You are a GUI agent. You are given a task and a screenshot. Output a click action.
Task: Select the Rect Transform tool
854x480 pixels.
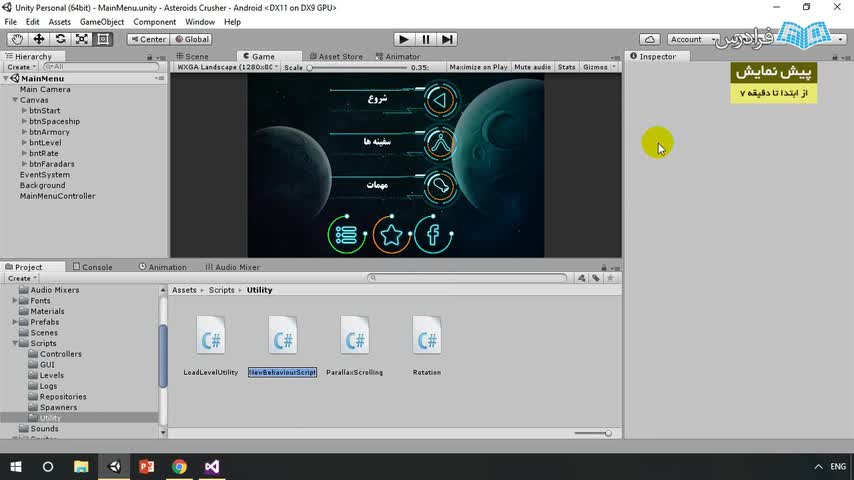102,39
